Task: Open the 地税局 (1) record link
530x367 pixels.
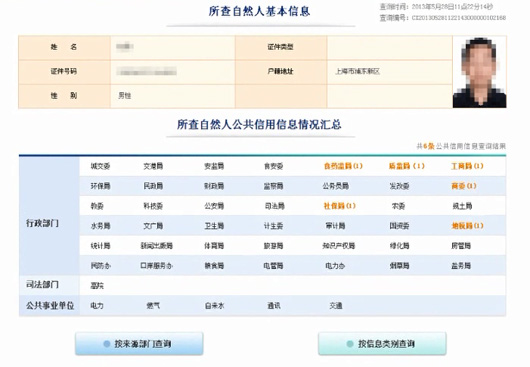Action: point(467,226)
